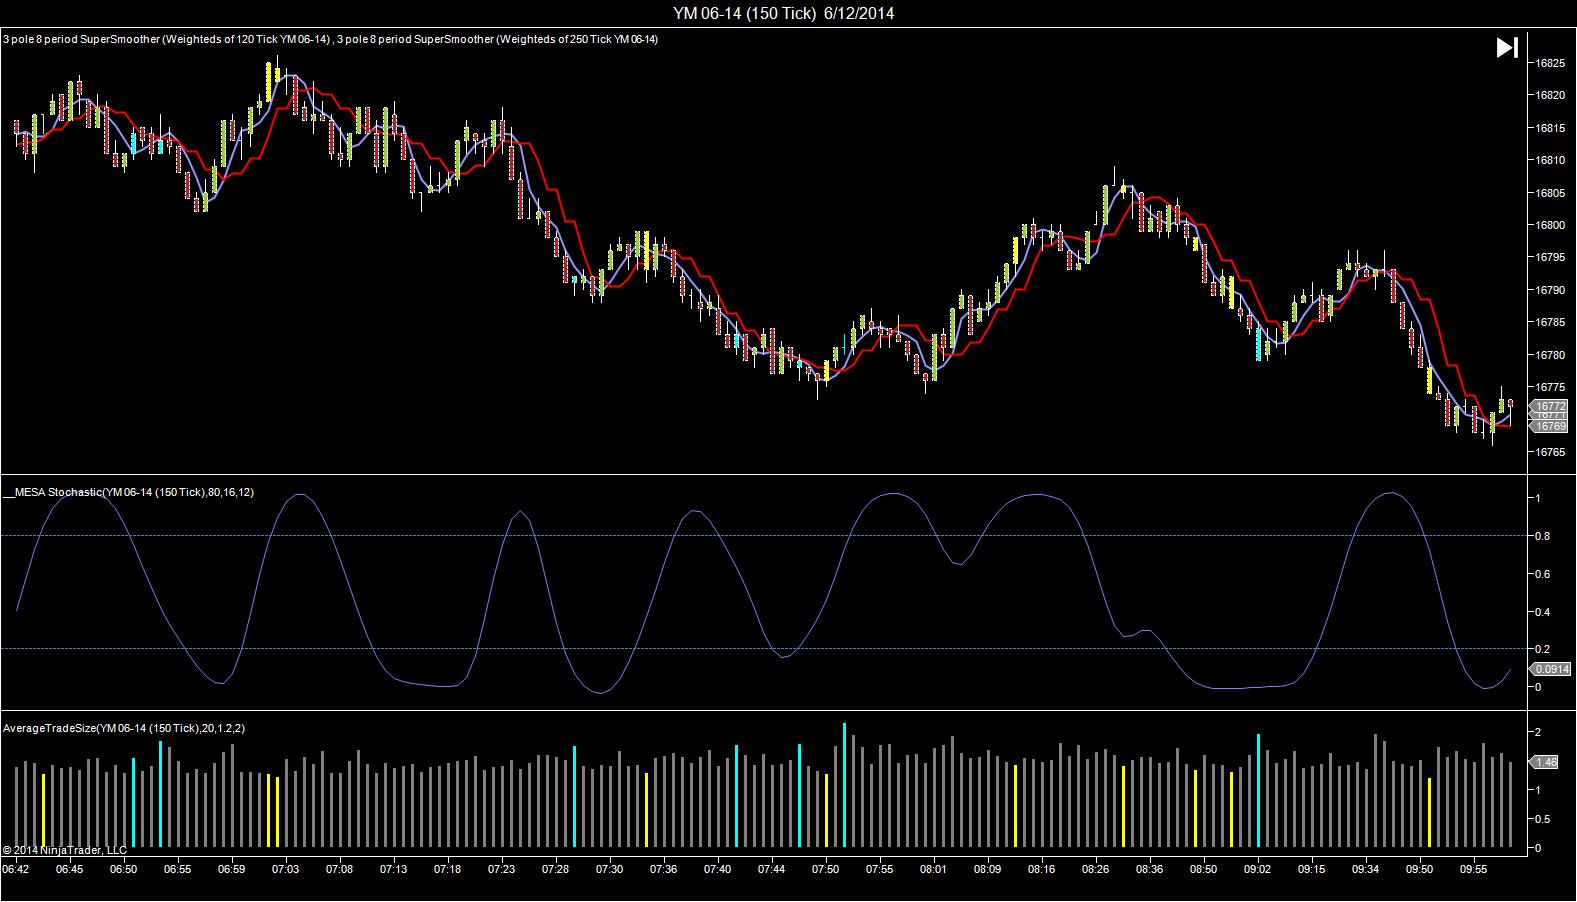Click the 0.0914 stochastic value marker
Image resolution: width=1577 pixels, height=902 pixels.
[1550, 669]
